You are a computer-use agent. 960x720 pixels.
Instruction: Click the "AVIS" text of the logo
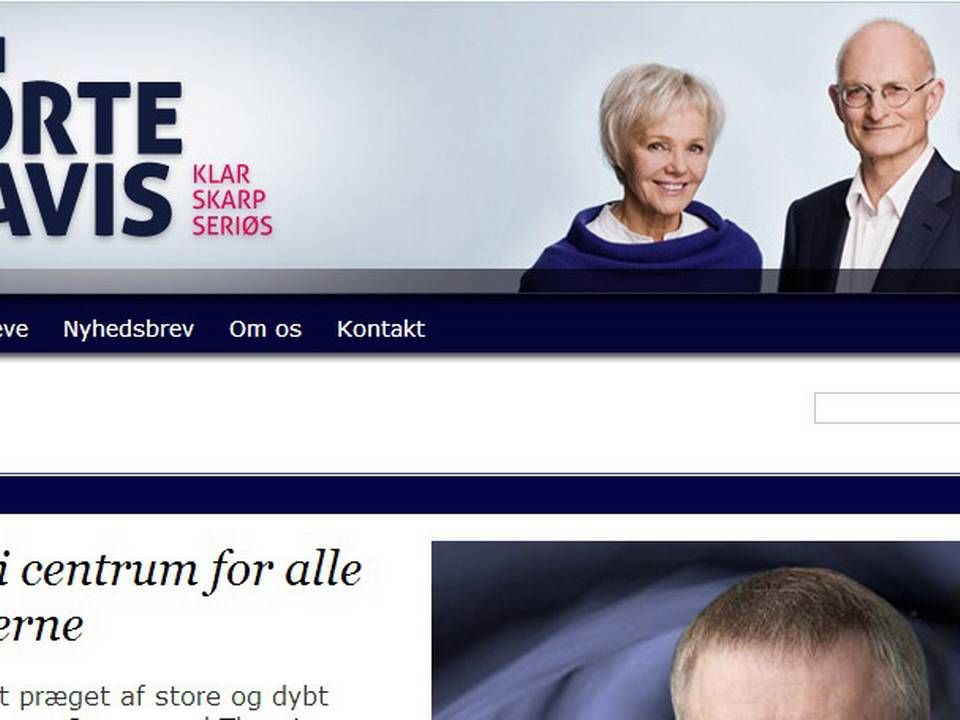click(x=86, y=200)
